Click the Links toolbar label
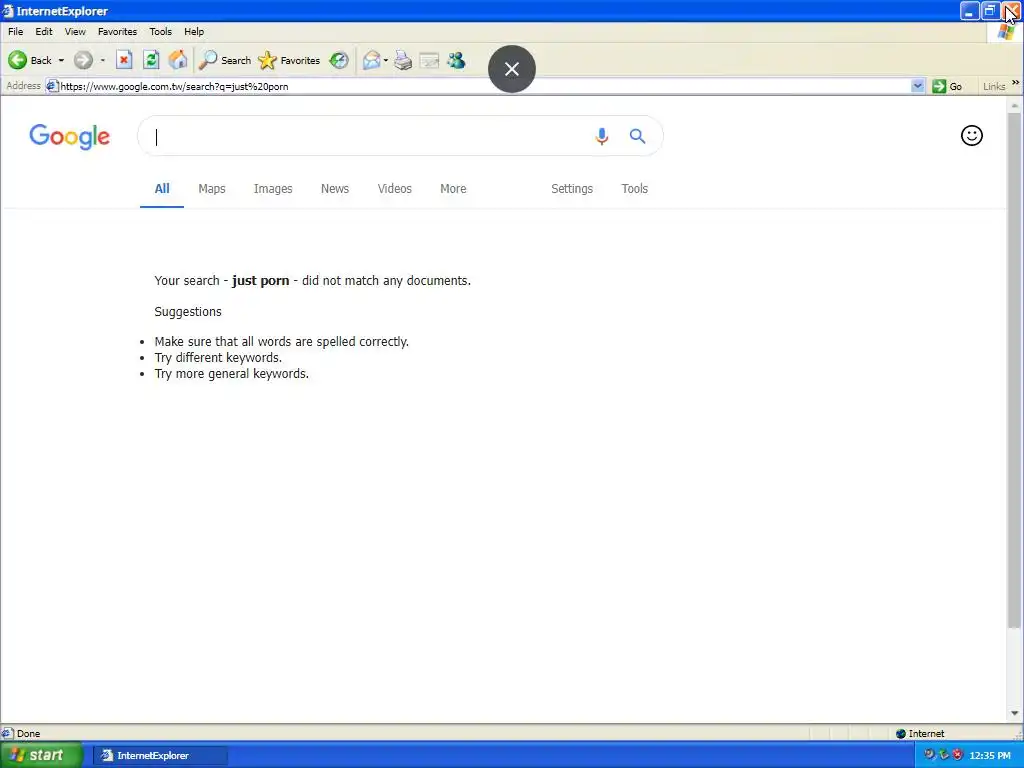Image resolution: width=1024 pixels, height=768 pixels. 994,86
